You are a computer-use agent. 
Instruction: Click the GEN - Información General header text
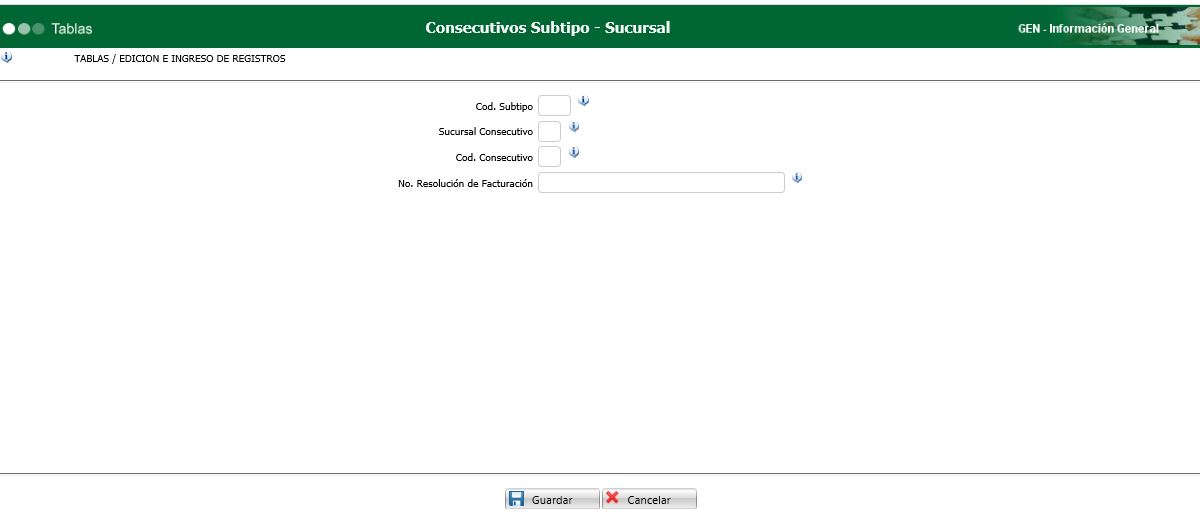click(1088, 29)
